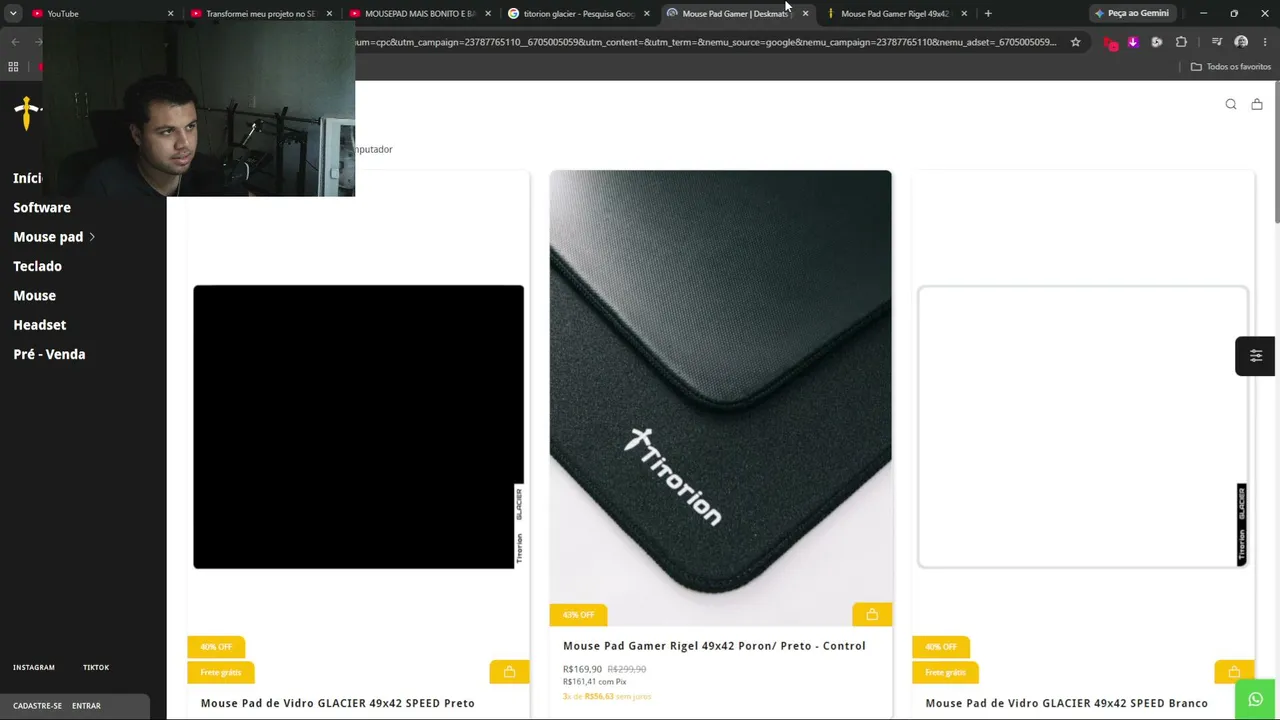Open the Software menu item
The image size is (1280, 720).
point(42,208)
